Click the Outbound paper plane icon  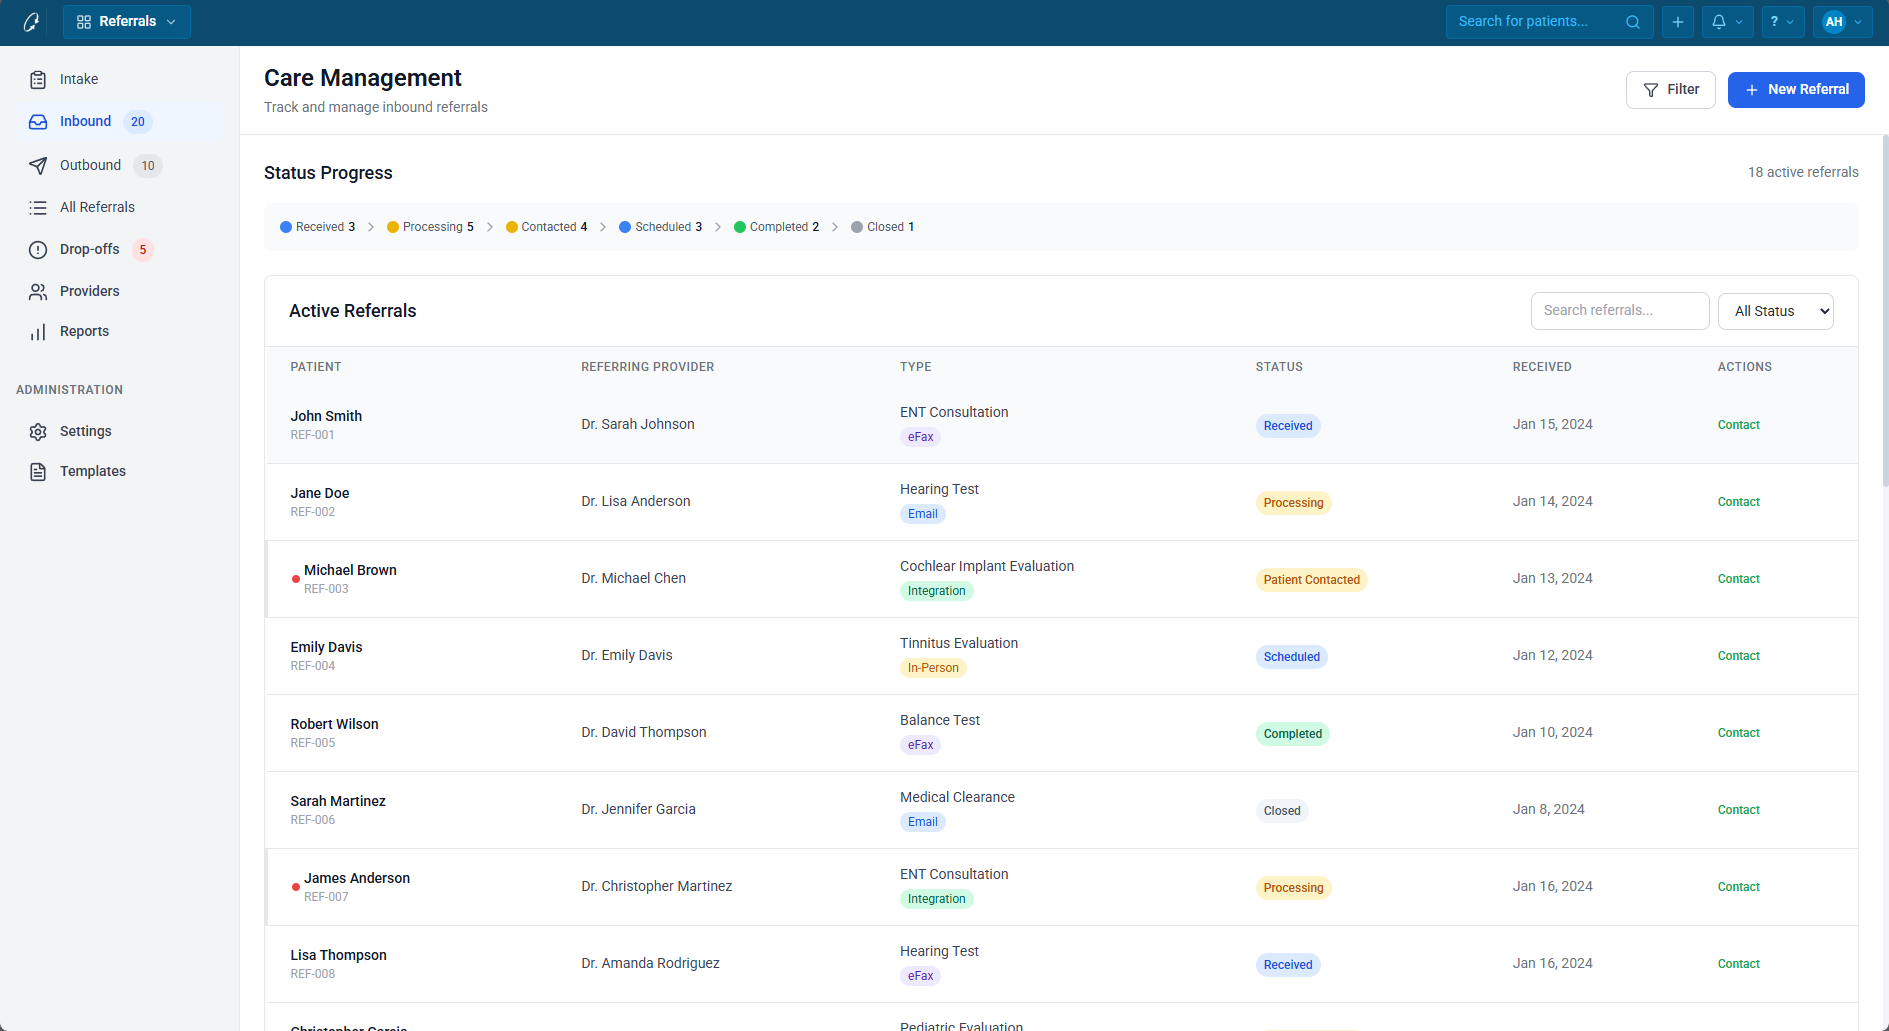pos(38,166)
